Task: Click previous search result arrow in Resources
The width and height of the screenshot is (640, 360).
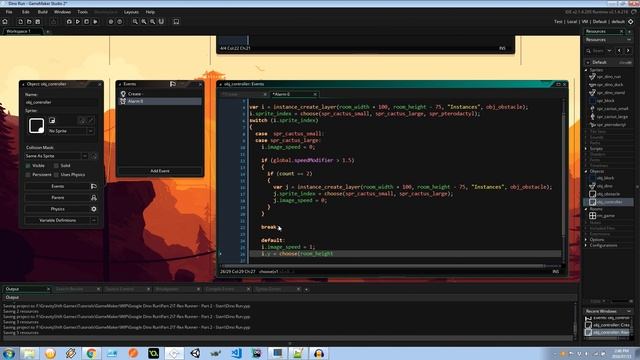Action: point(619,51)
